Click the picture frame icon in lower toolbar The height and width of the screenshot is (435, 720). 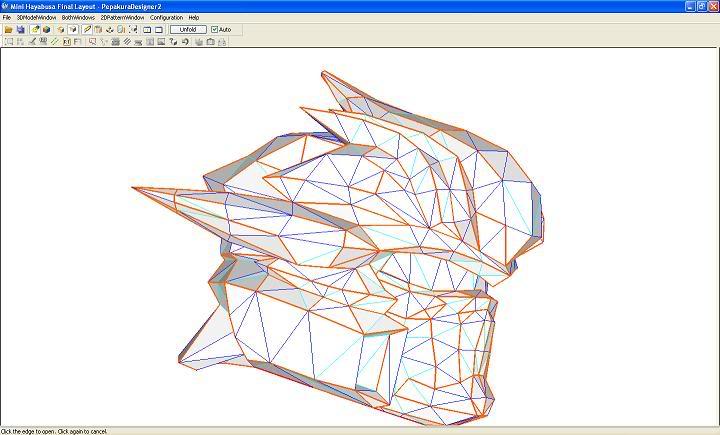pyautogui.click(x=161, y=42)
